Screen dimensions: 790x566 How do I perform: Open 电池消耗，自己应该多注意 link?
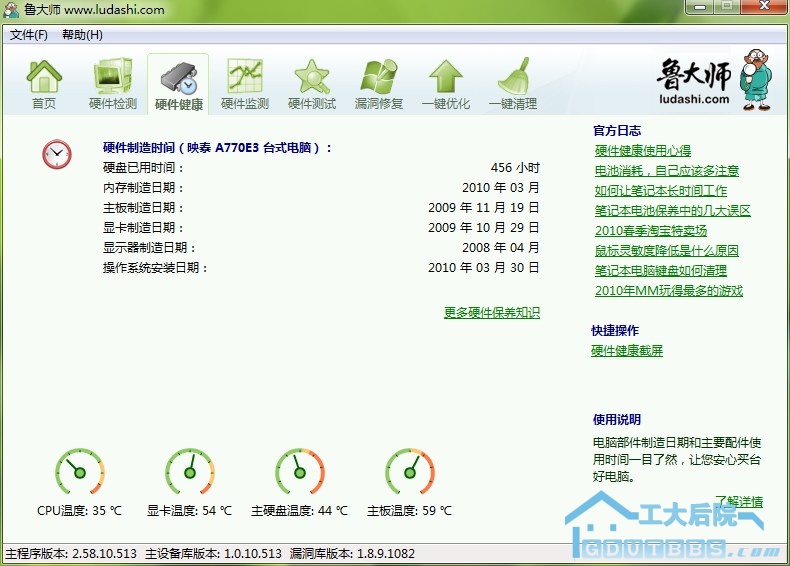coord(667,170)
